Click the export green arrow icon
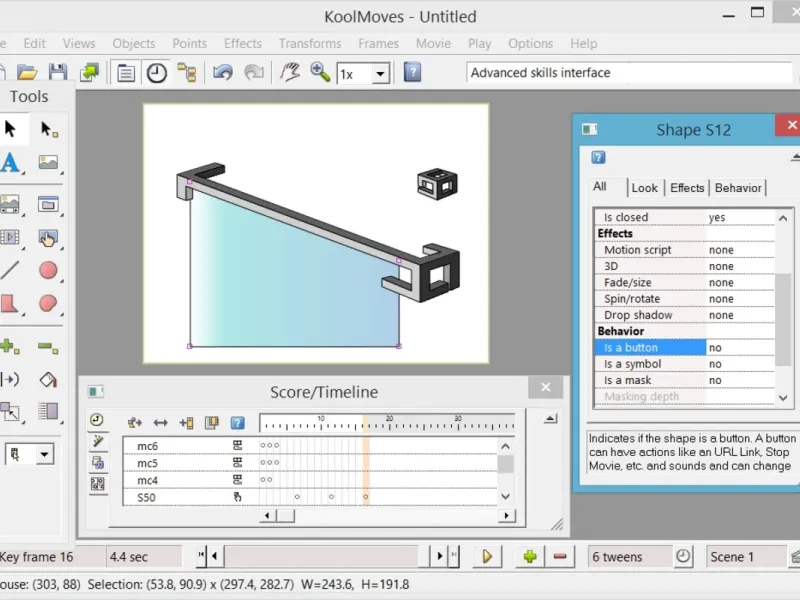This screenshot has width=800, height=600. tap(90, 72)
